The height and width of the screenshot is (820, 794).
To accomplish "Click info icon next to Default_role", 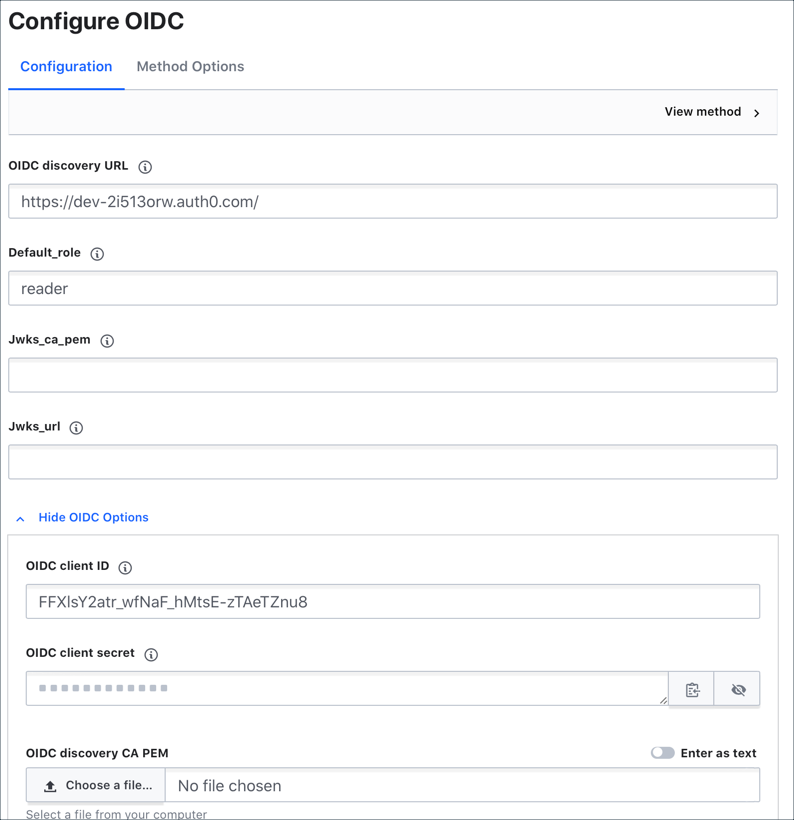I will [97, 254].
